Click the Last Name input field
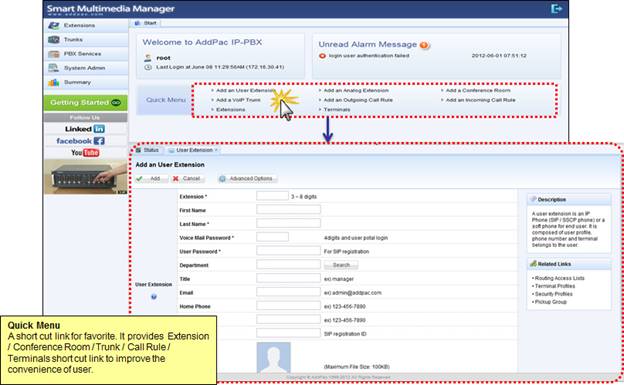The height and width of the screenshot is (385, 624). point(288,223)
